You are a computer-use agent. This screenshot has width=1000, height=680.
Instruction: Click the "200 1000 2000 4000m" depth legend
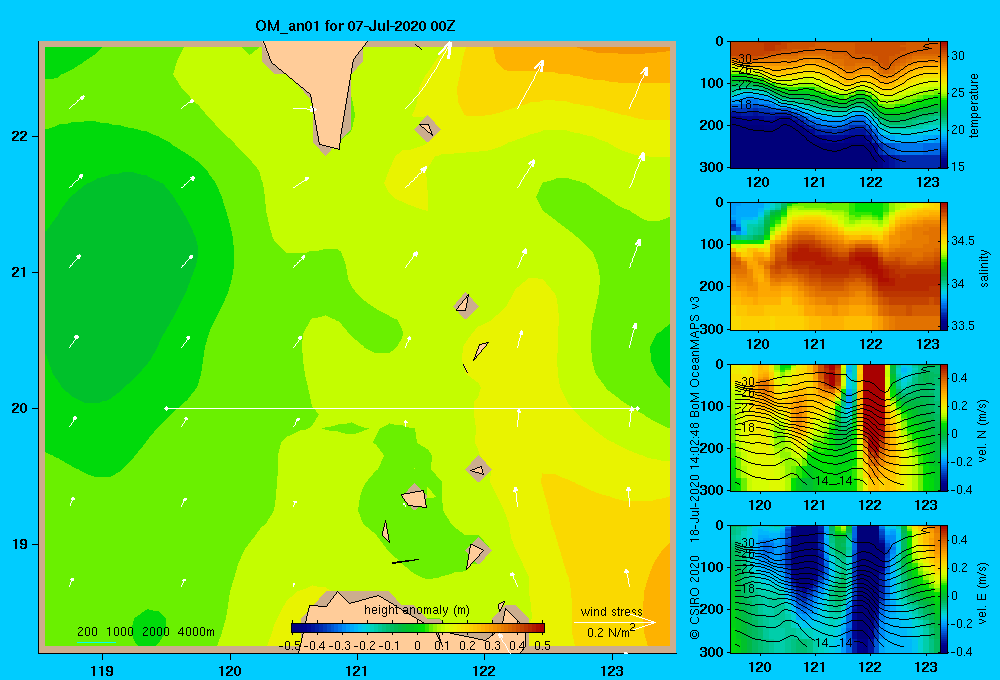point(145,632)
